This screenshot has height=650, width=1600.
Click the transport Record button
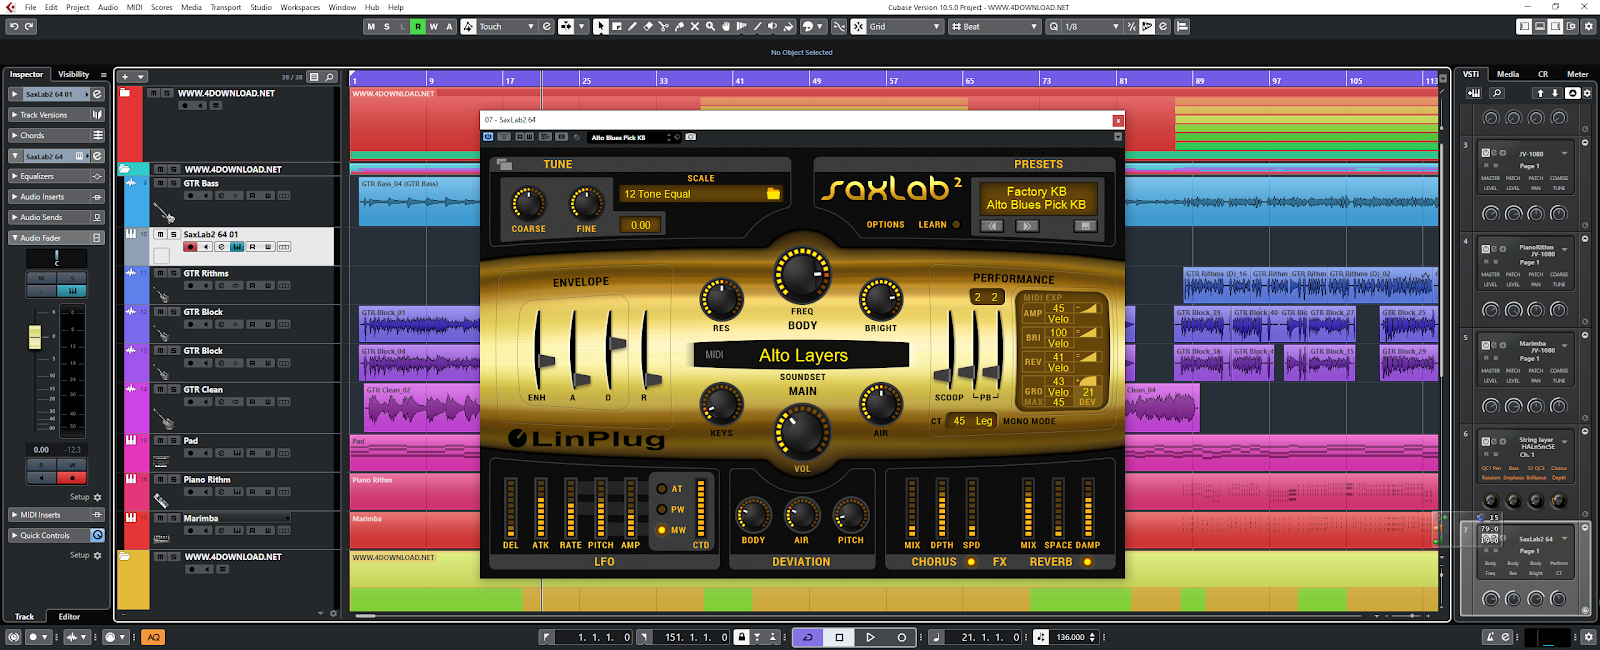pos(901,637)
